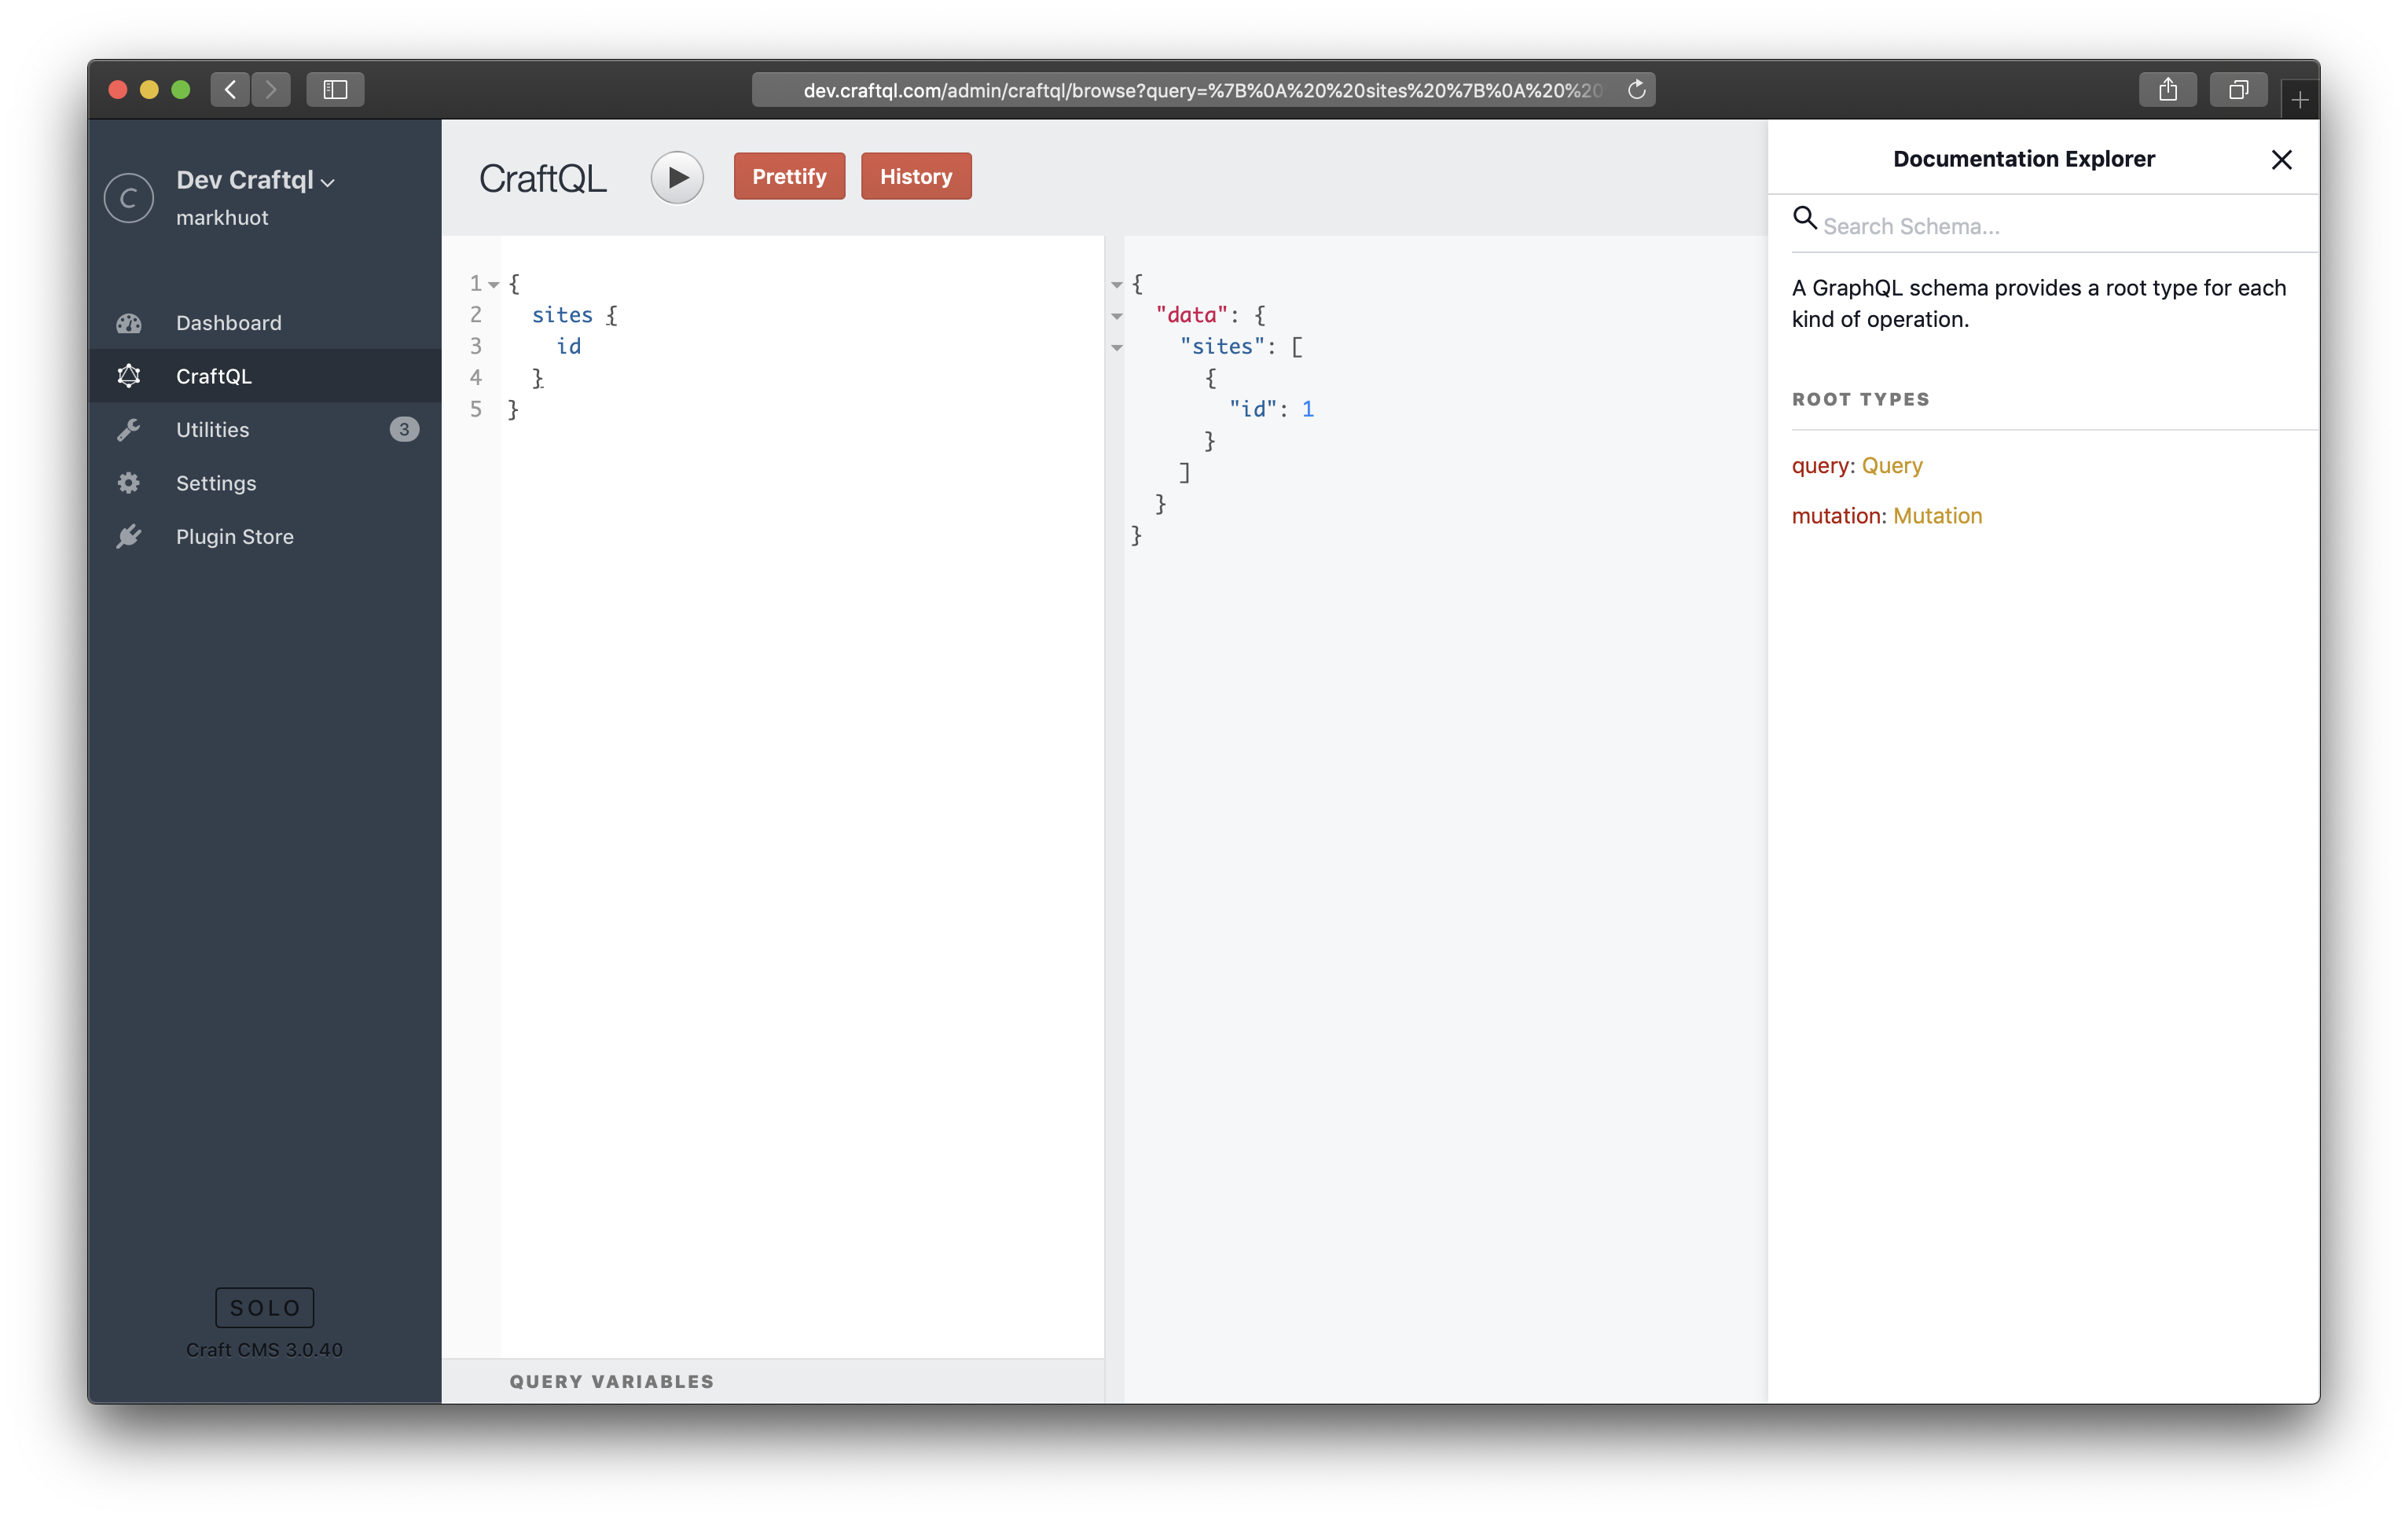The width and height of the screenshot is (2408, 1520).
Task: Open the Plugin Store menu item
Action: 235,537
